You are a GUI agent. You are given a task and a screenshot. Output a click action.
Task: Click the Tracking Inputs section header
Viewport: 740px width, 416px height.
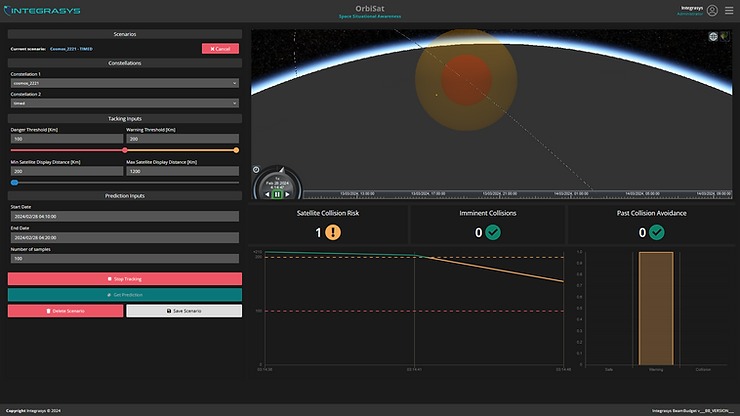pyautogui.click(x=125, y=119)
